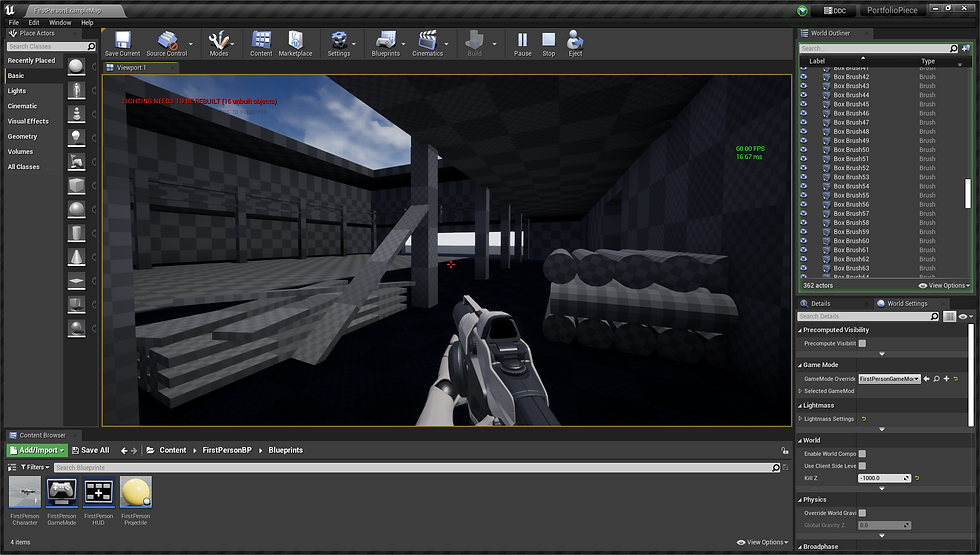Select the Sphere shape in Place Actors
The width and height of the screenshot is (980, 555).
click(76, 209)
